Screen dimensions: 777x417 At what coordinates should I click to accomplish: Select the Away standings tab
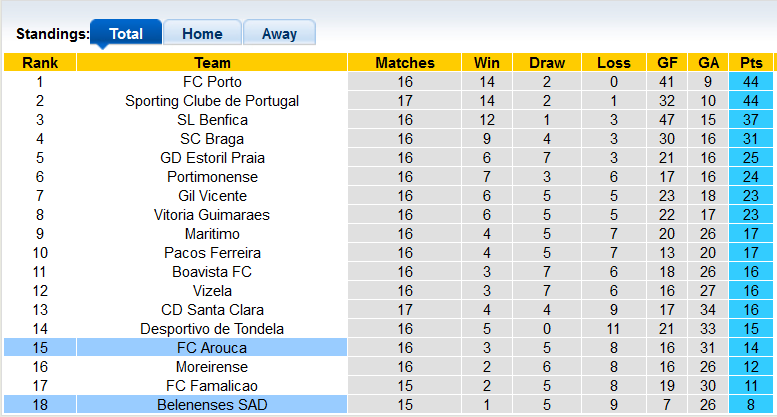[x=279, y=33]
